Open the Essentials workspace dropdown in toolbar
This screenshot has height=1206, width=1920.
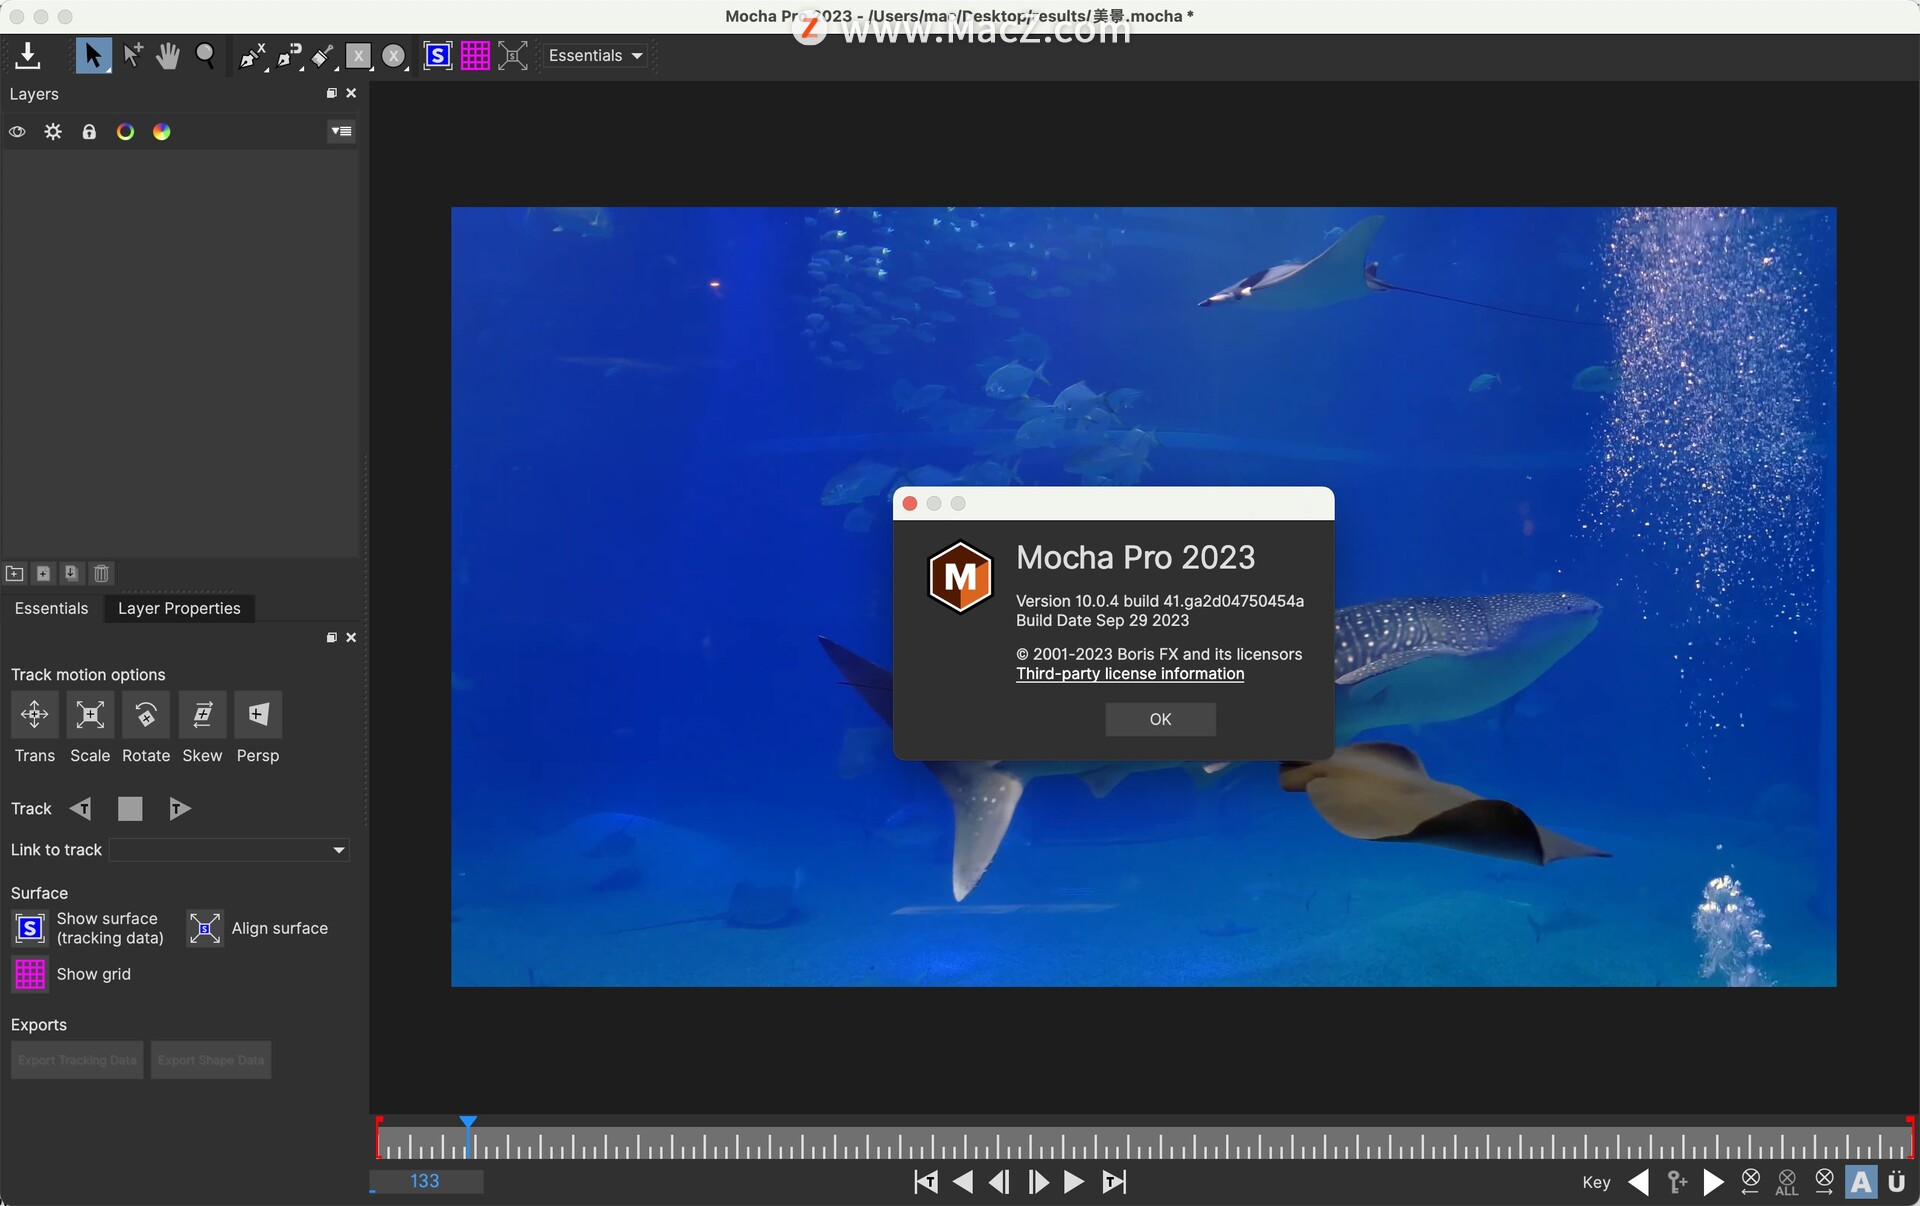click(x=595, y=56)
